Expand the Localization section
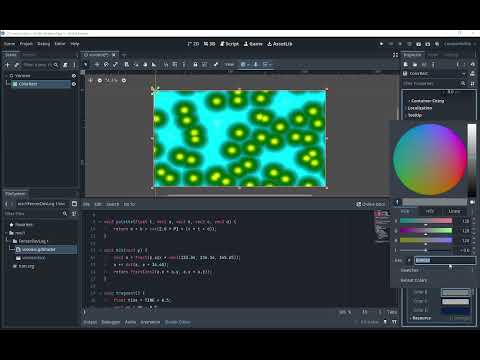The width and height of the screenshot is (480, 360). (419, 108)
